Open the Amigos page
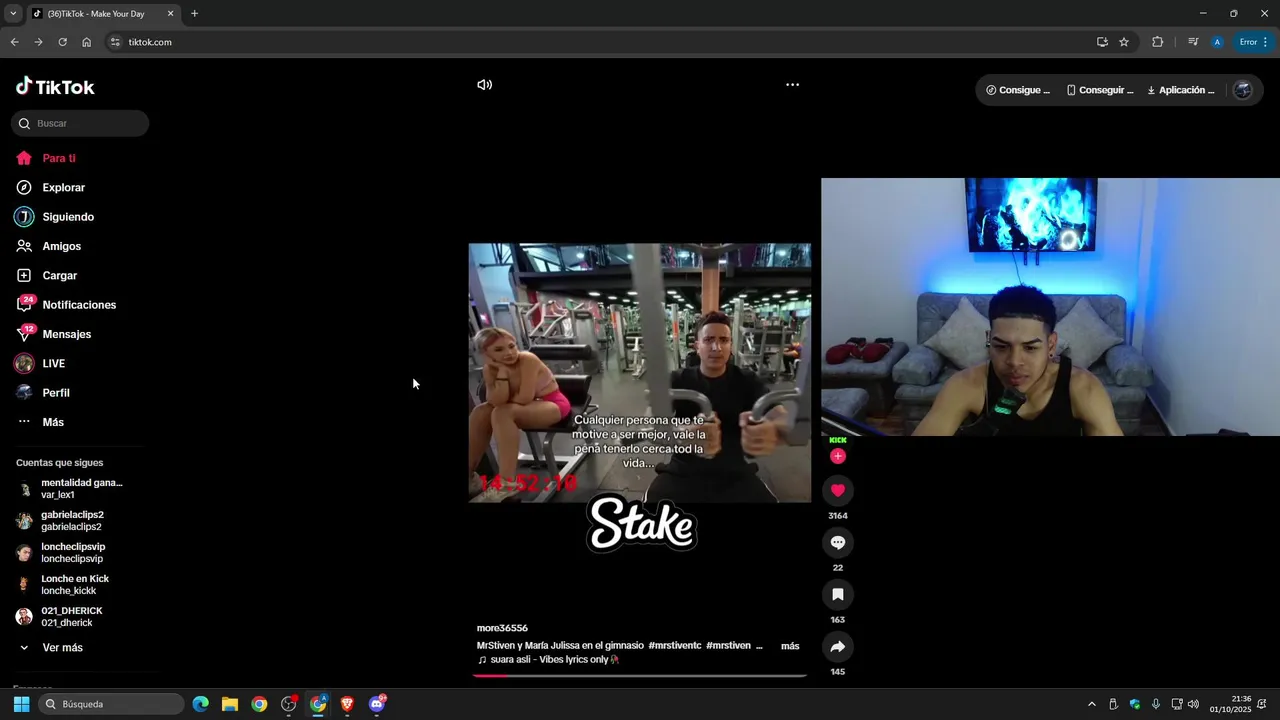The width and height of the screenshot is (1280, 720). click(x=61, y=246)
